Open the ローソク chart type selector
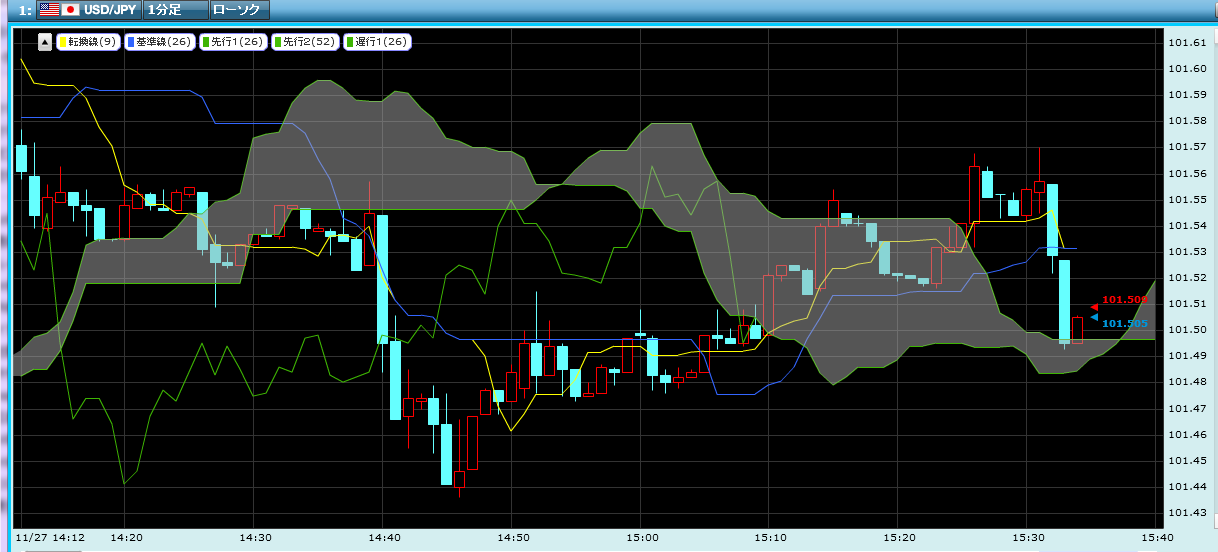This screenshot has height=552, width=1218. point(238,10)
